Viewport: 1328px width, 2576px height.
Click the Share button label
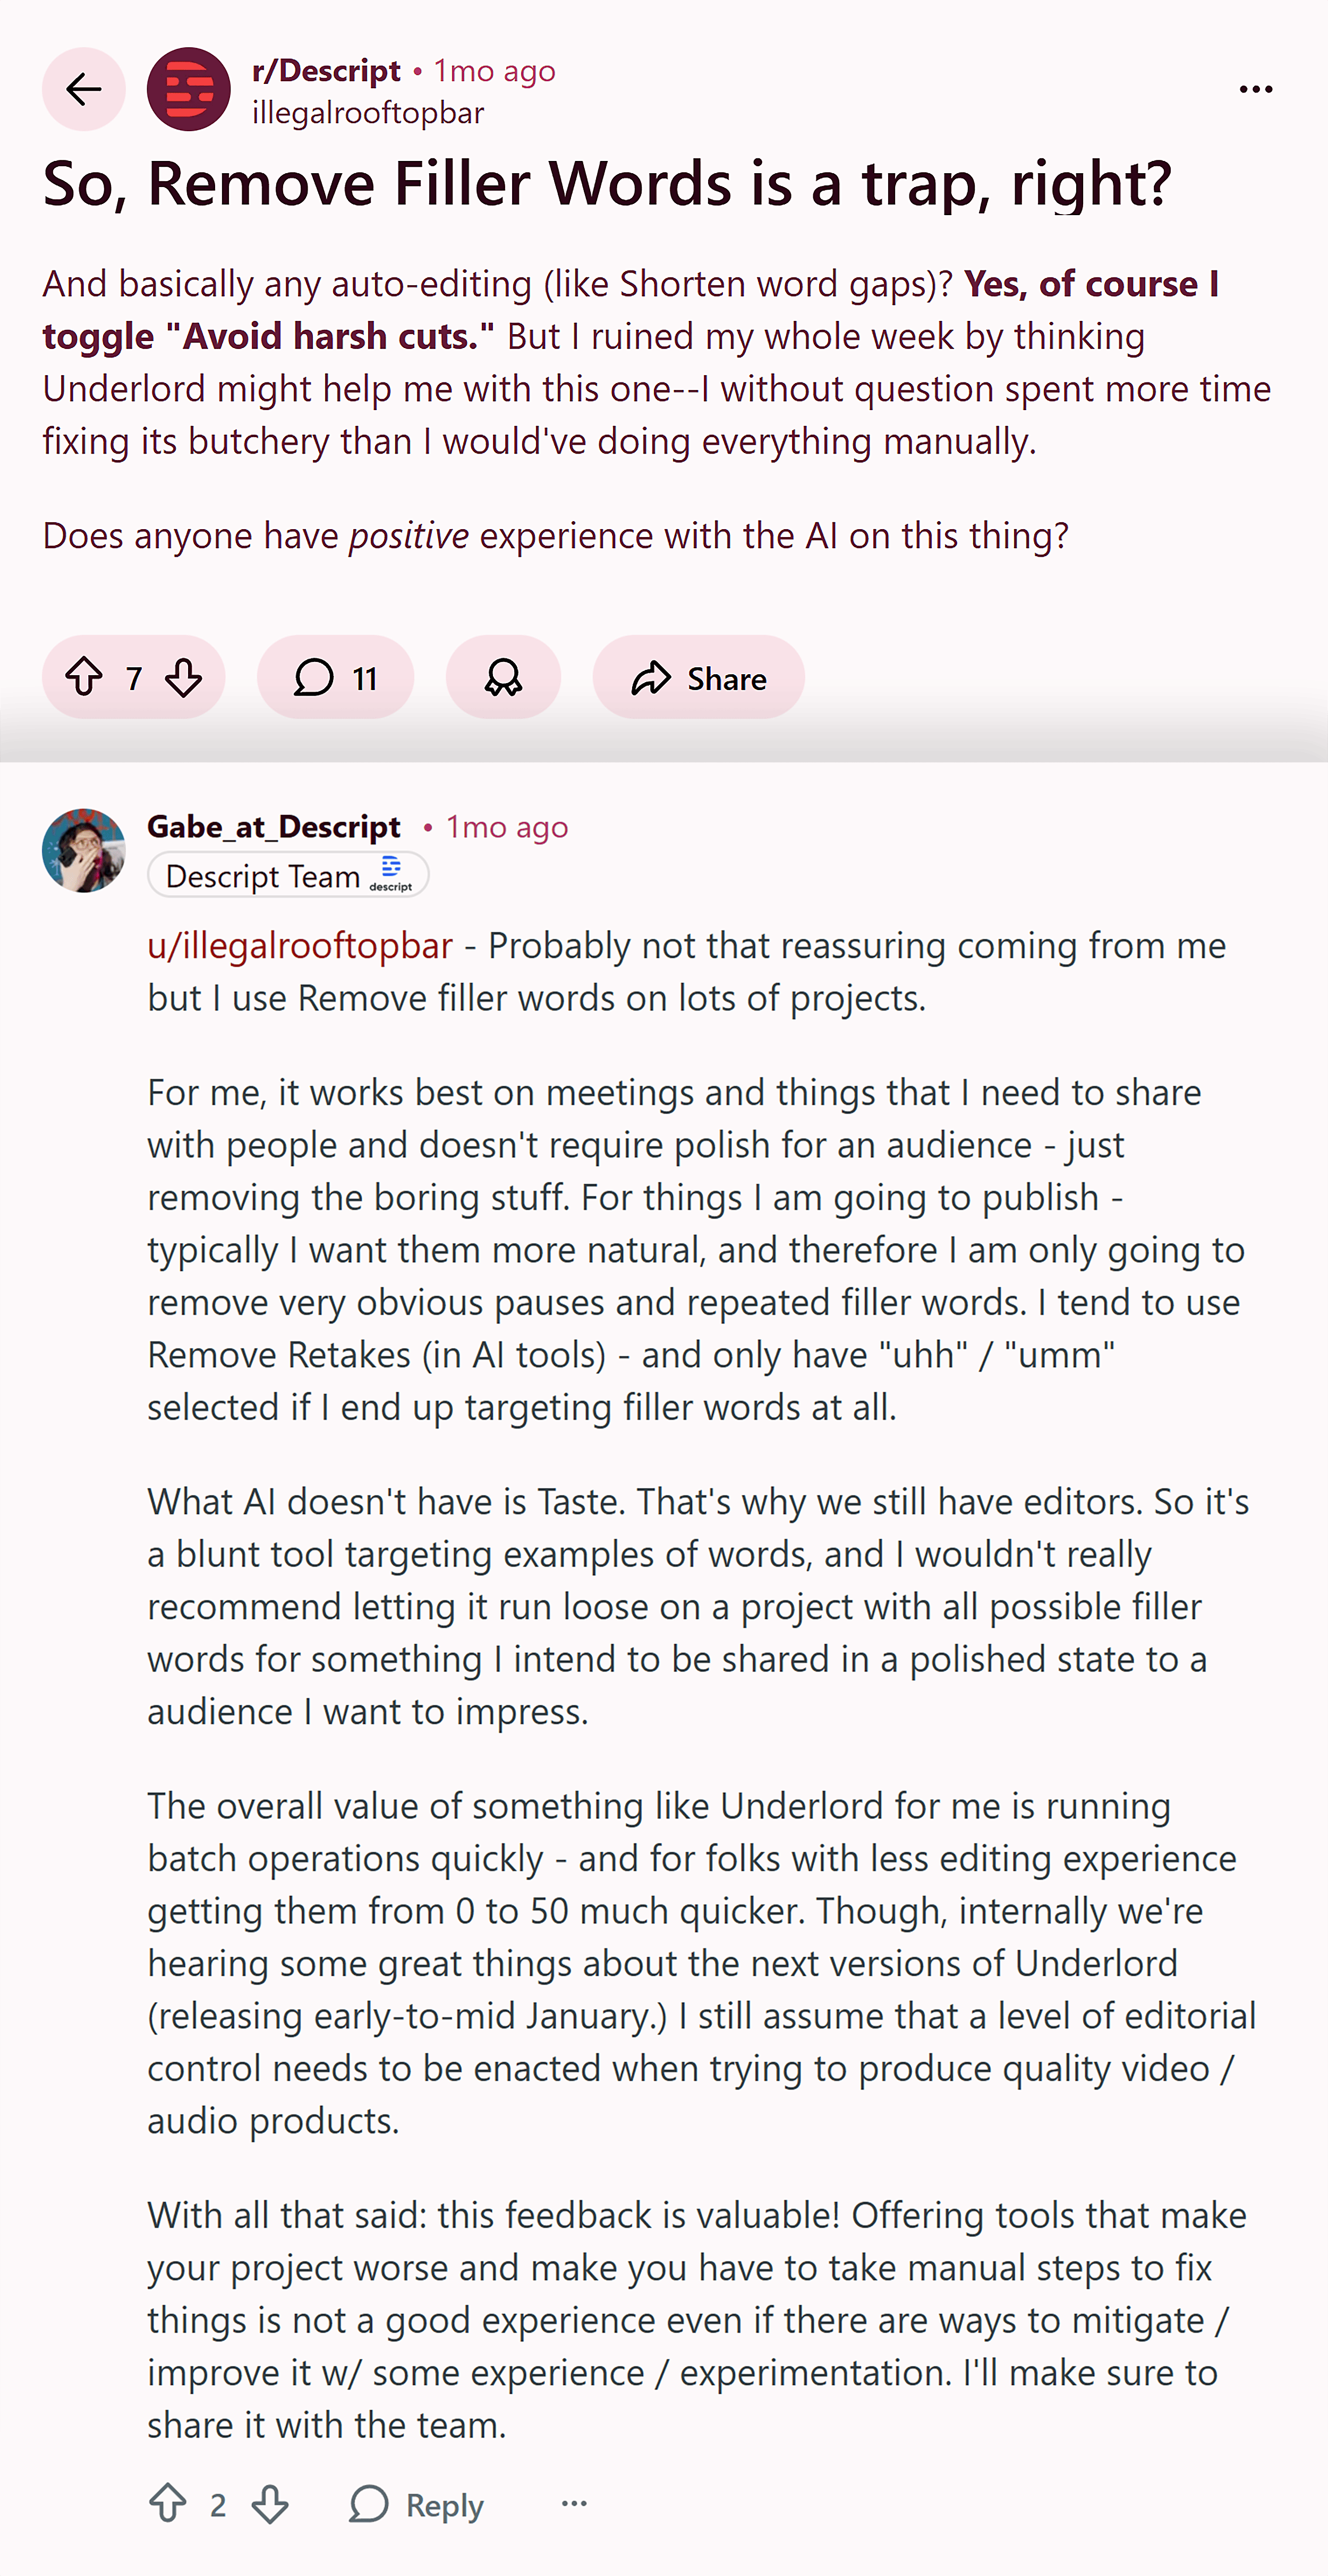(x=726, y=677)
